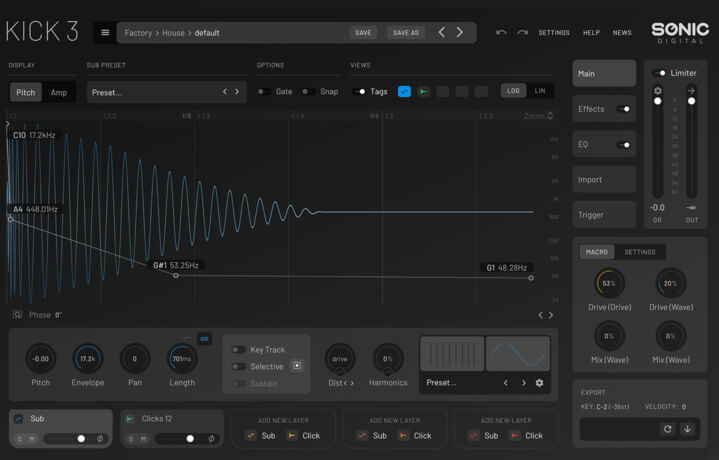Open the Main page tab

pos(604,73)
